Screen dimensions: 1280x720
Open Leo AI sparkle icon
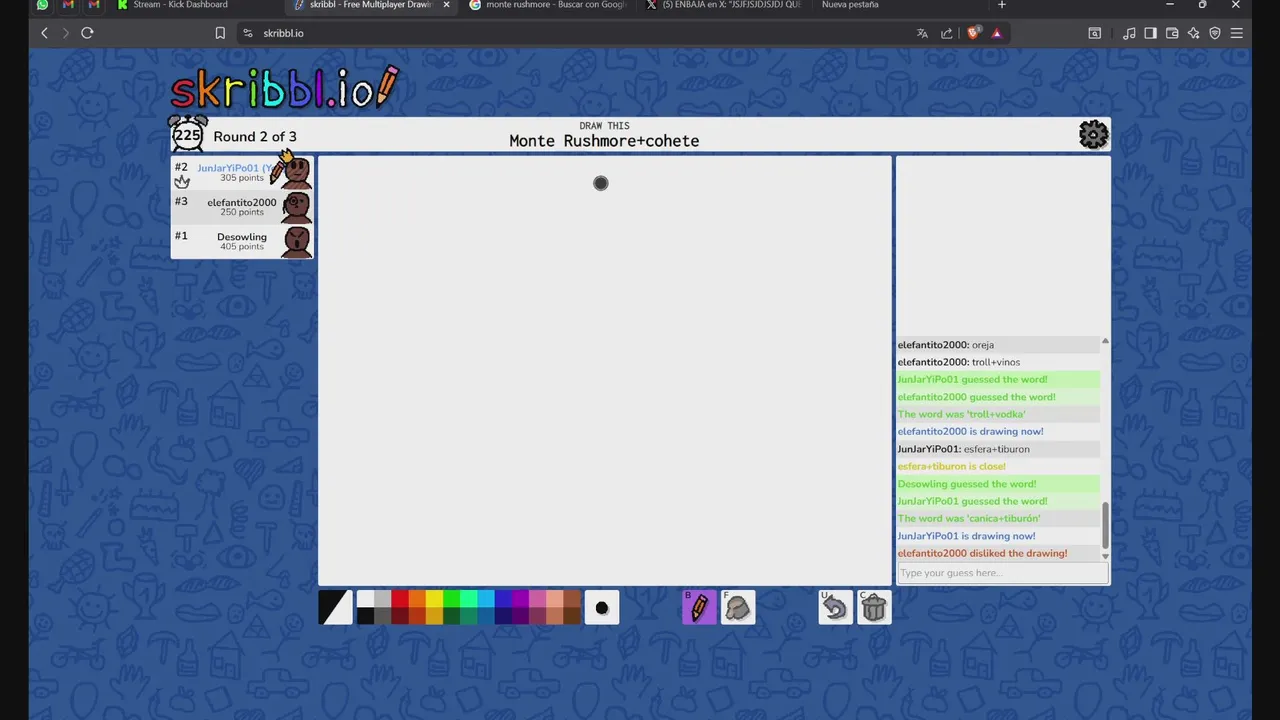click(x=1193, y=33)
